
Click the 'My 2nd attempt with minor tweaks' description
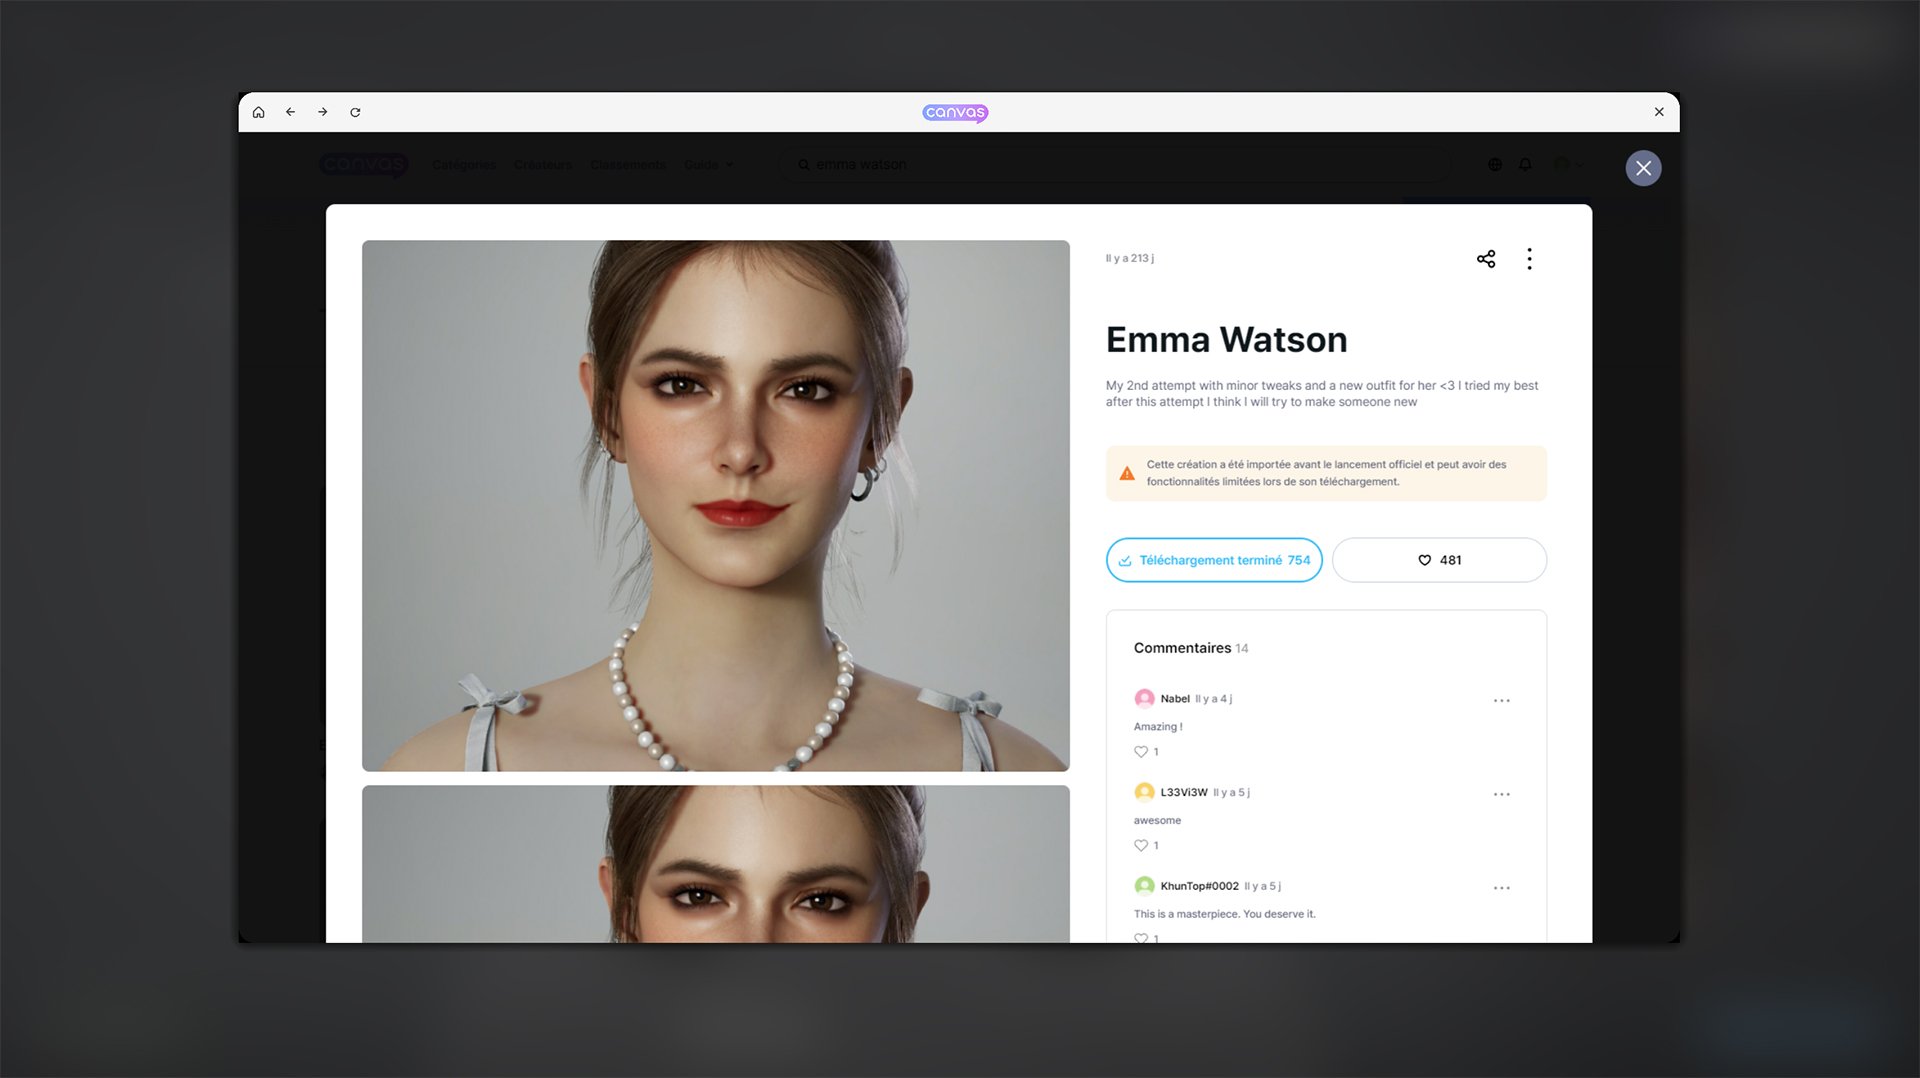(x=1322, y=393)
